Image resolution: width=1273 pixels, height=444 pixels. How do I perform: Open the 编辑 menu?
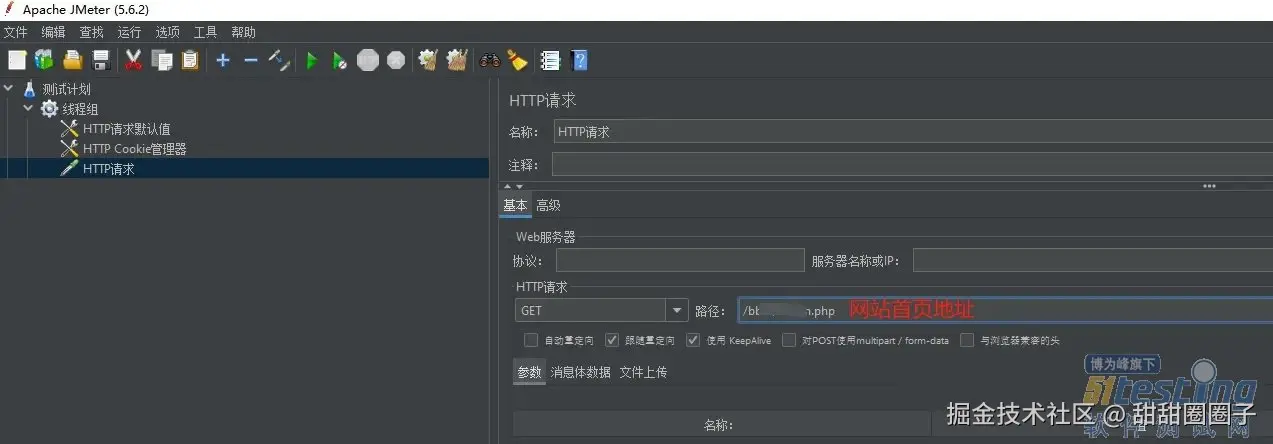click(x=53, y=32)
